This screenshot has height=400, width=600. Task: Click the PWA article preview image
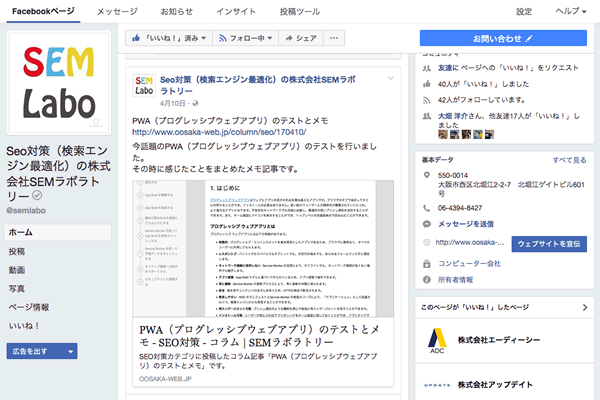point(263,249)
